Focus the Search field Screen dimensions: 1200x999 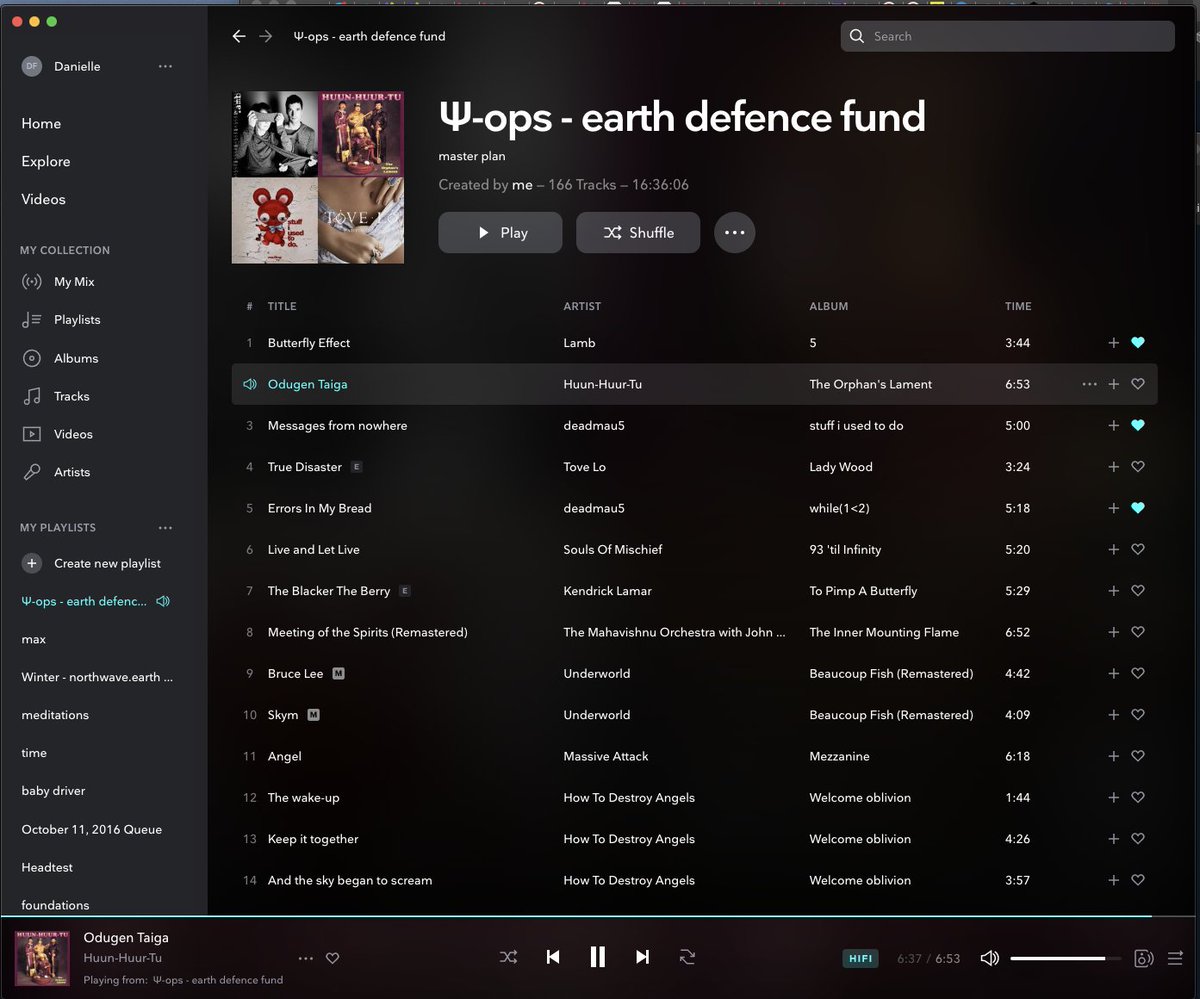(x=1007, y=36)
